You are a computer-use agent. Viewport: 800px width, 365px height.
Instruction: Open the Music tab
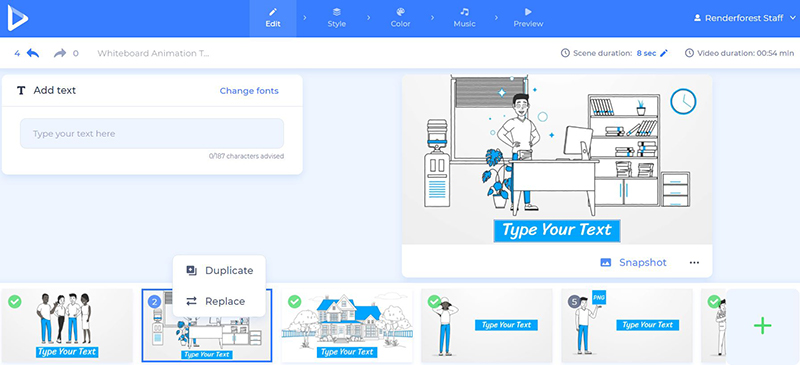464,18
